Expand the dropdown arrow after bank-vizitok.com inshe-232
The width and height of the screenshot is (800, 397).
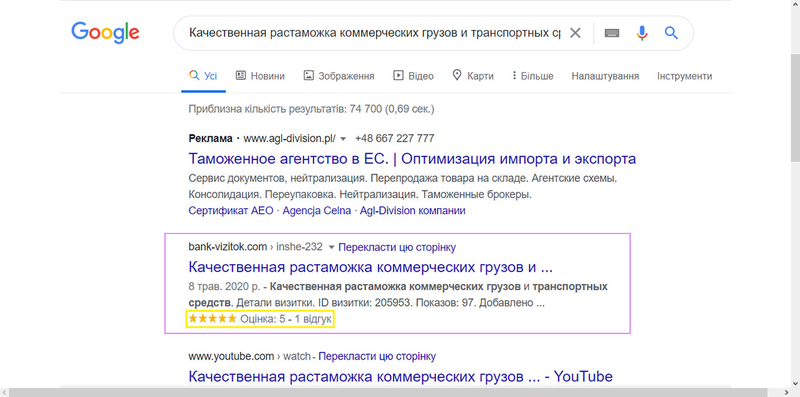tap(331, 247)
